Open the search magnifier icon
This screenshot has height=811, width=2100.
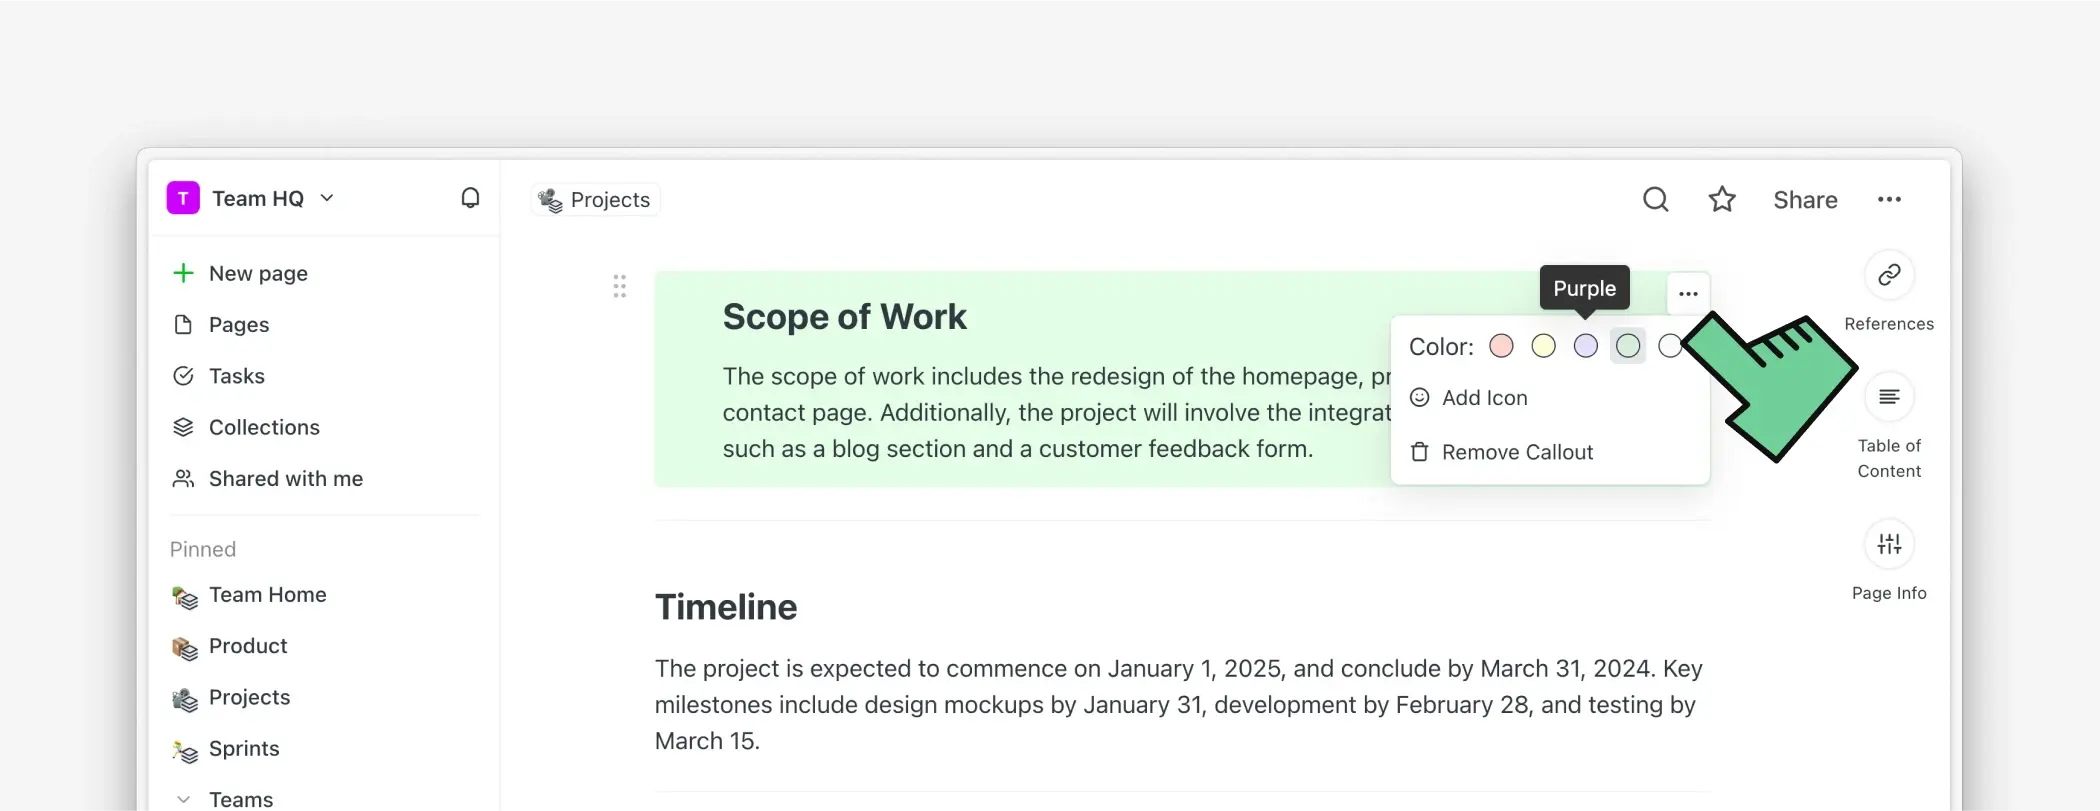tap(1656, 200)
